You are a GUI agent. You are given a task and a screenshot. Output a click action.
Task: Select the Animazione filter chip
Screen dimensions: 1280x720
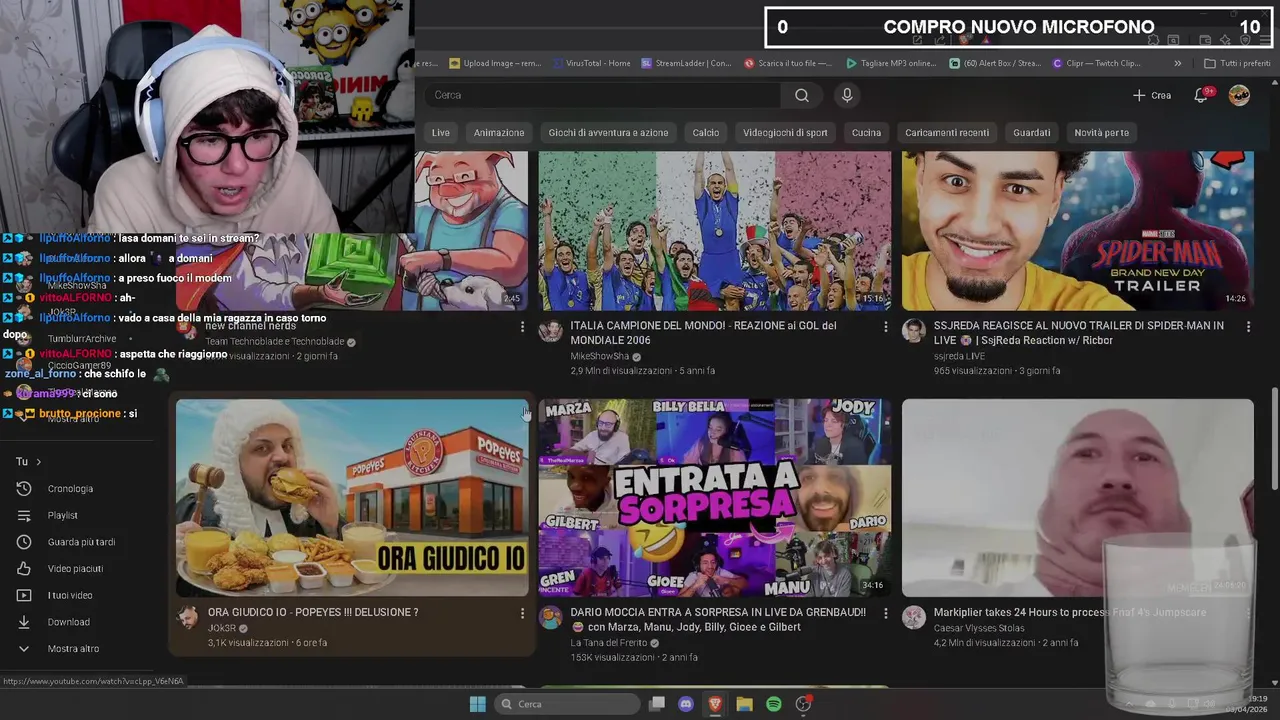click(499, 133)
